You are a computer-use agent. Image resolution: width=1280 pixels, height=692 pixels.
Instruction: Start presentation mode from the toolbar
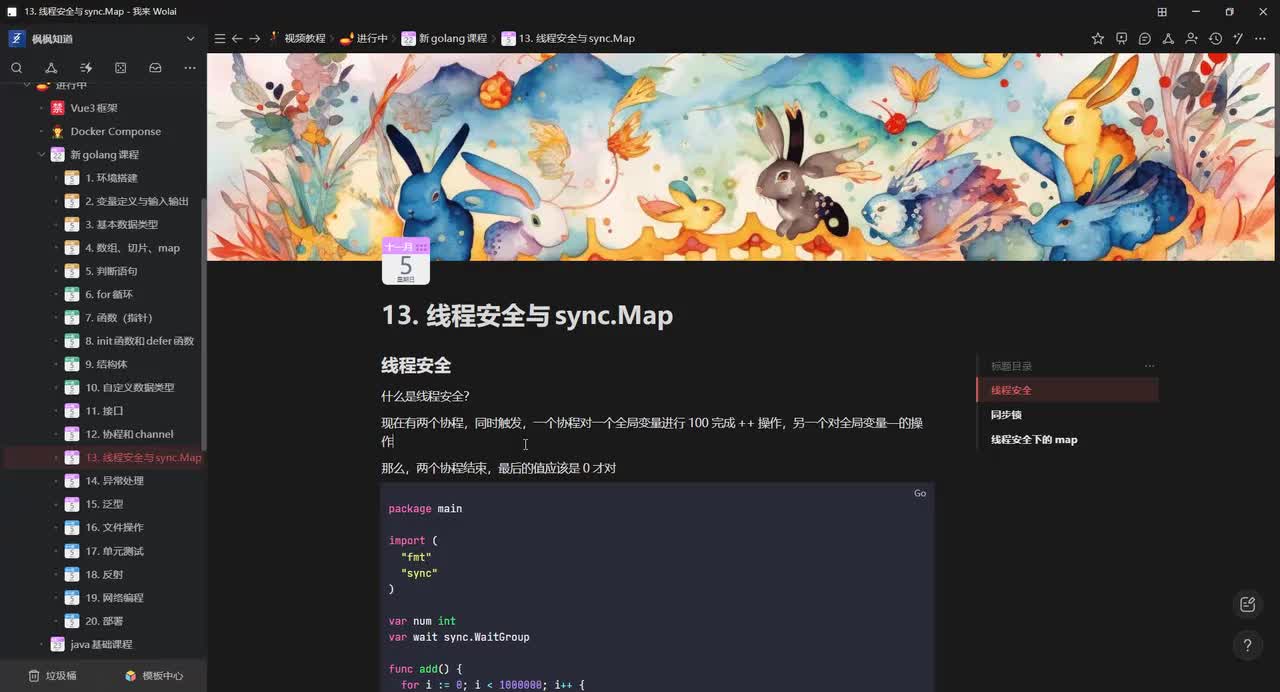point(1121,38)
